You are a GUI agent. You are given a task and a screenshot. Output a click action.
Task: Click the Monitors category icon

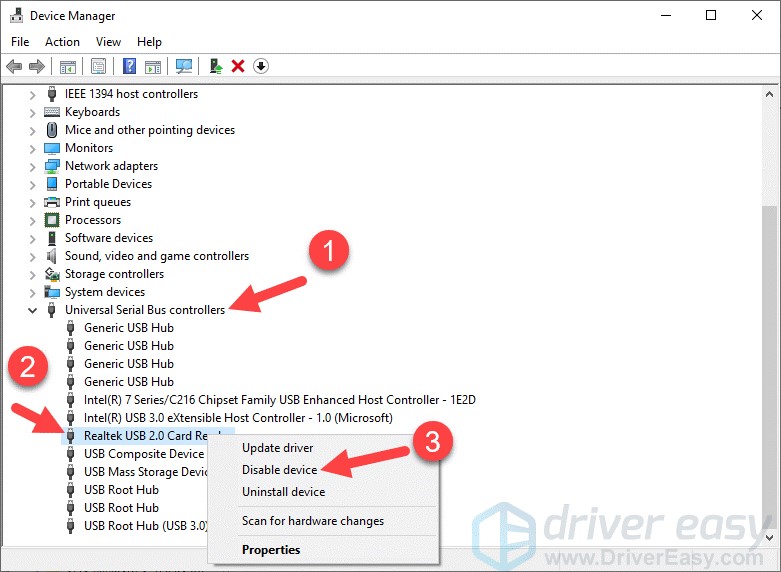click(x=52, y=148)
